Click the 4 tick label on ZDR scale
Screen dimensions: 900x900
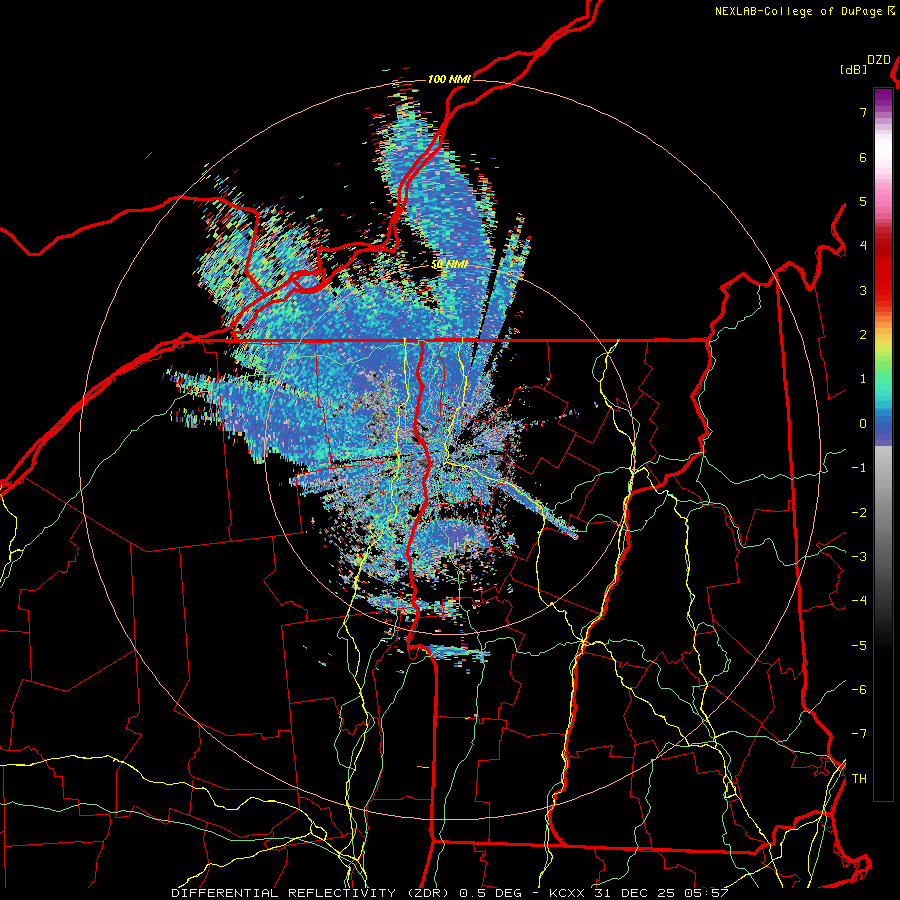[x=863, y=246]
